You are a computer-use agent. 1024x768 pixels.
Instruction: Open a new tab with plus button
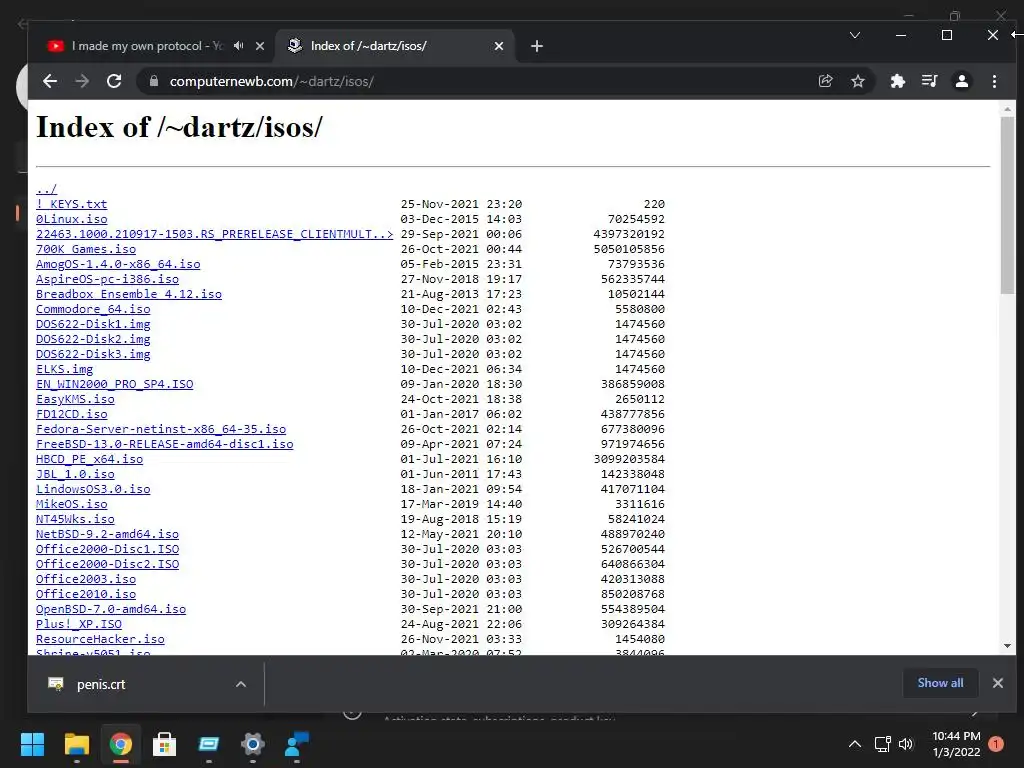tap(537, 46)
